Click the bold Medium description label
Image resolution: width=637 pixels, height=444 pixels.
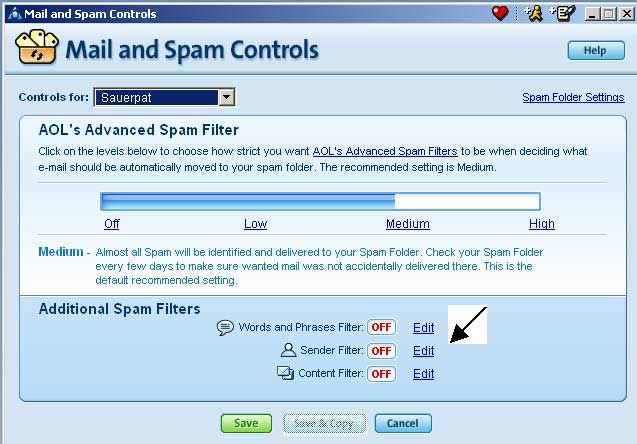click(61, 252)
